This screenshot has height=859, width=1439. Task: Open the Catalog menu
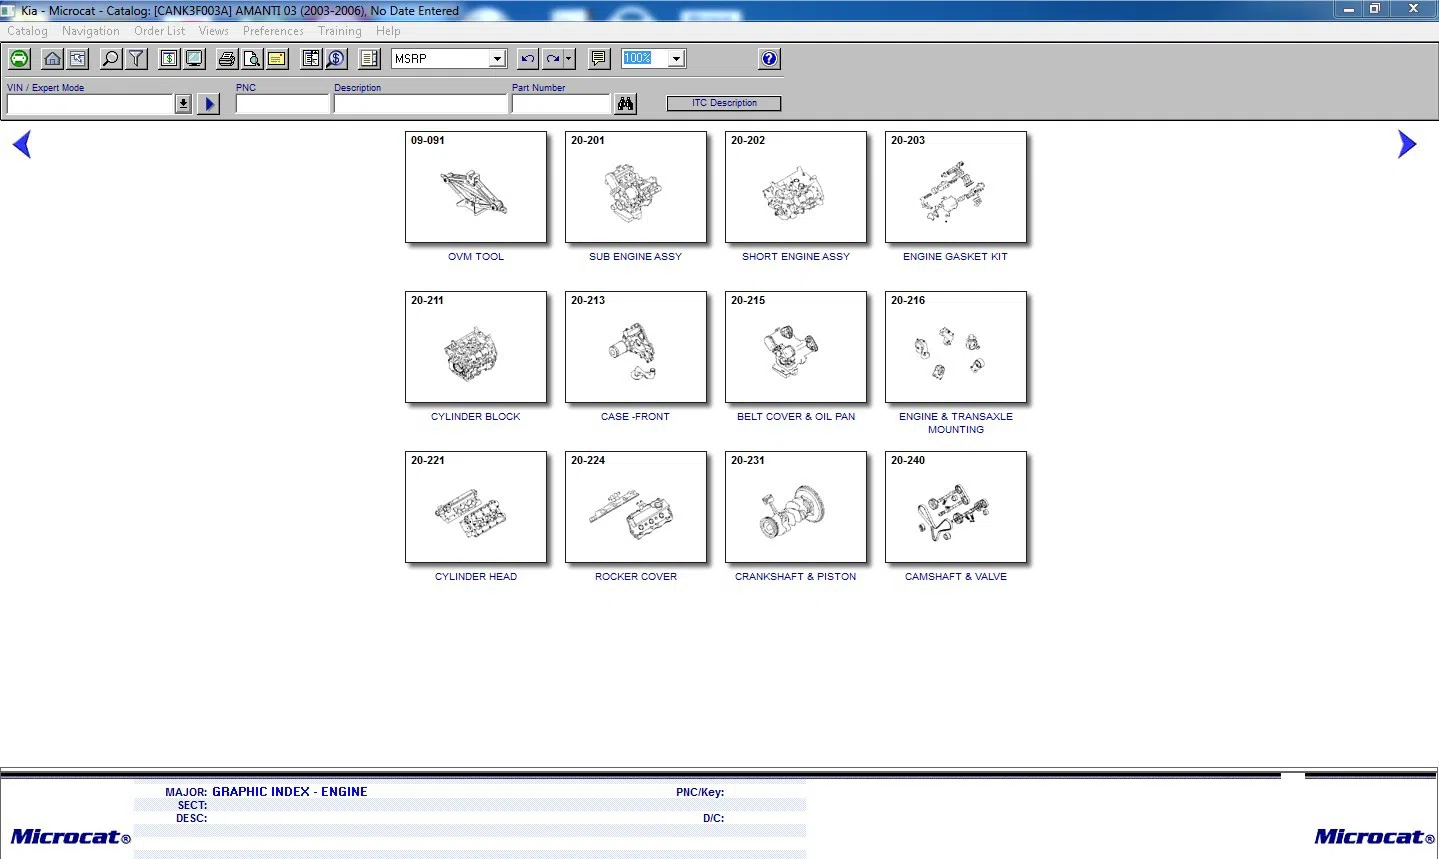27,31
